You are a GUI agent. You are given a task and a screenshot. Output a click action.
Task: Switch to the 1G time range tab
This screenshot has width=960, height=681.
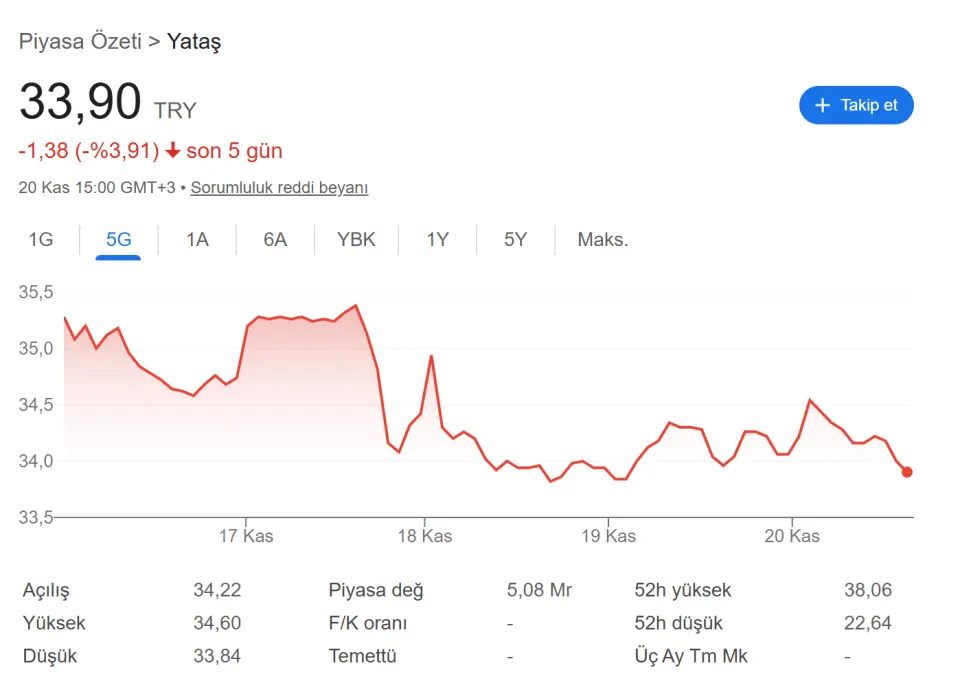40,240
